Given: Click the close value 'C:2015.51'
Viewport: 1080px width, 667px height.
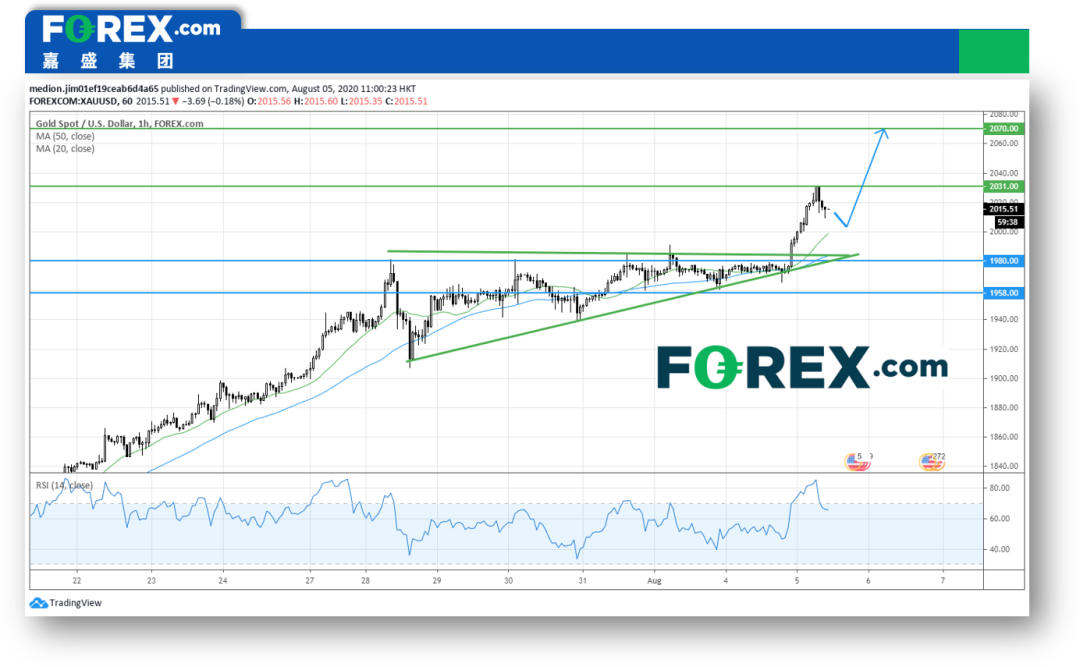Looking at the screenshot, I should [x=406, y=101].
